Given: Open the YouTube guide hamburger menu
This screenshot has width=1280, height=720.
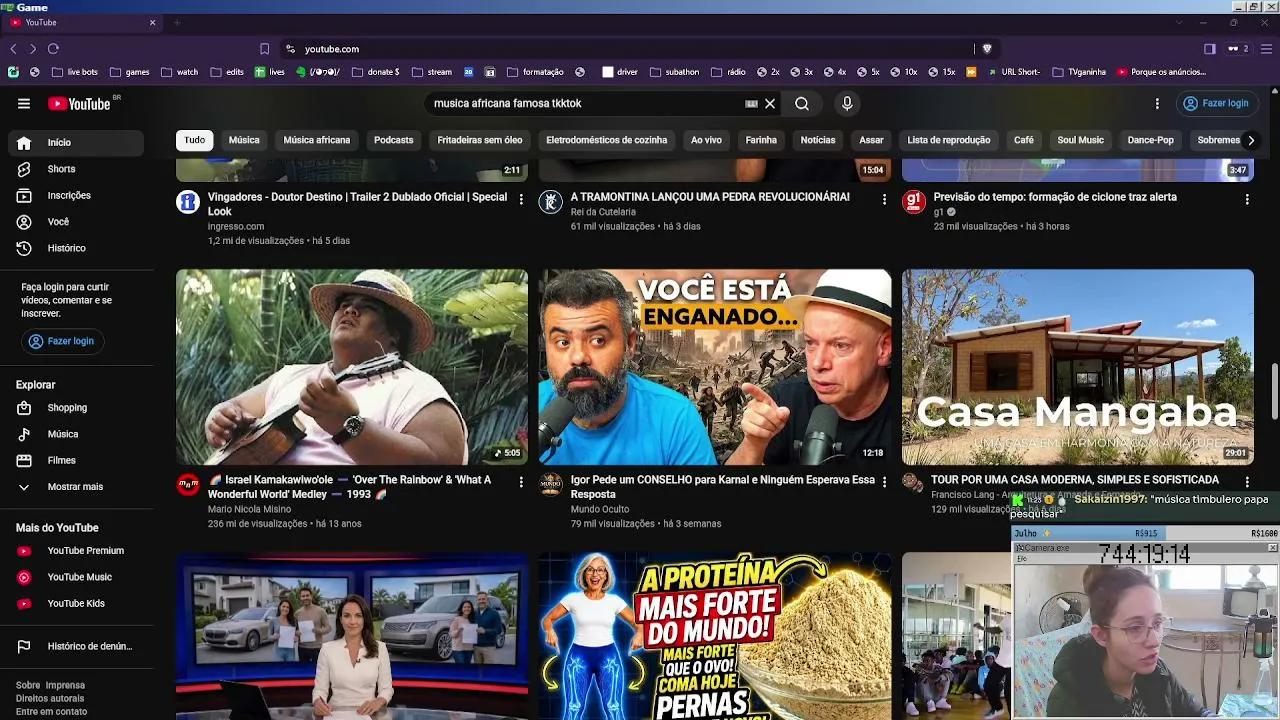Looking at the screenshot, I should [24, 103].
